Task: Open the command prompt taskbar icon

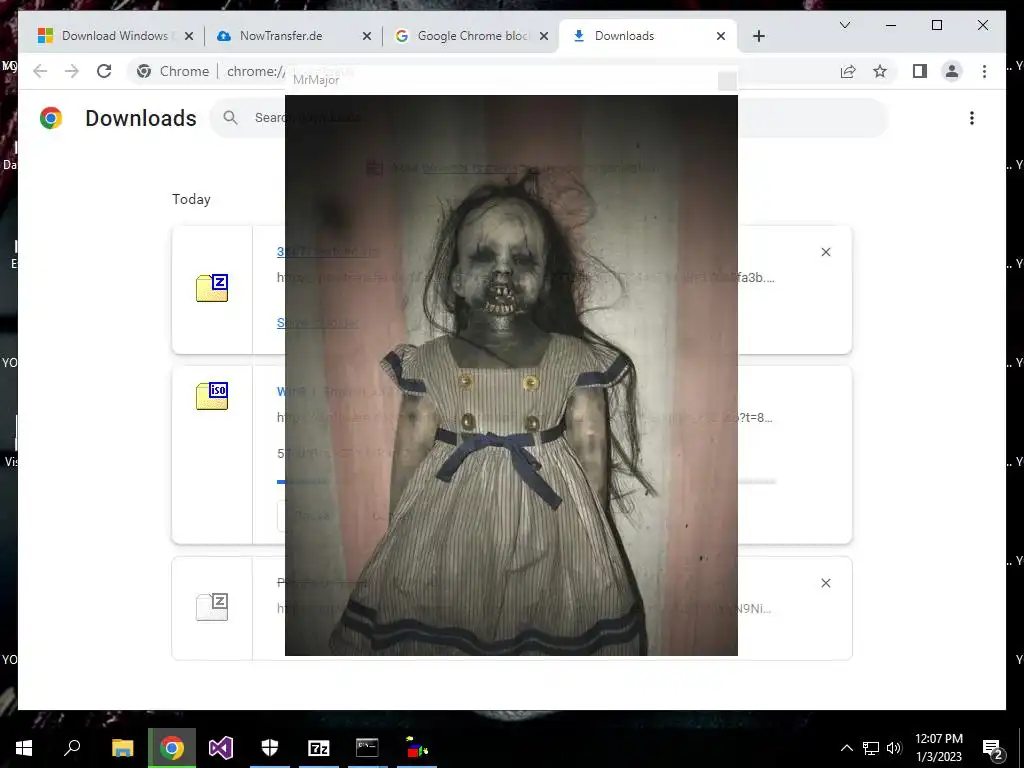Action: (367, 748)
